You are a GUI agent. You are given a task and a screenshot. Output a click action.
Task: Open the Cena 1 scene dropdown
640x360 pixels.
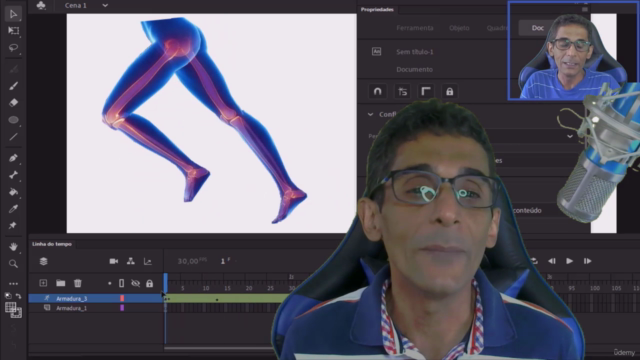click(x=105, y=5)
